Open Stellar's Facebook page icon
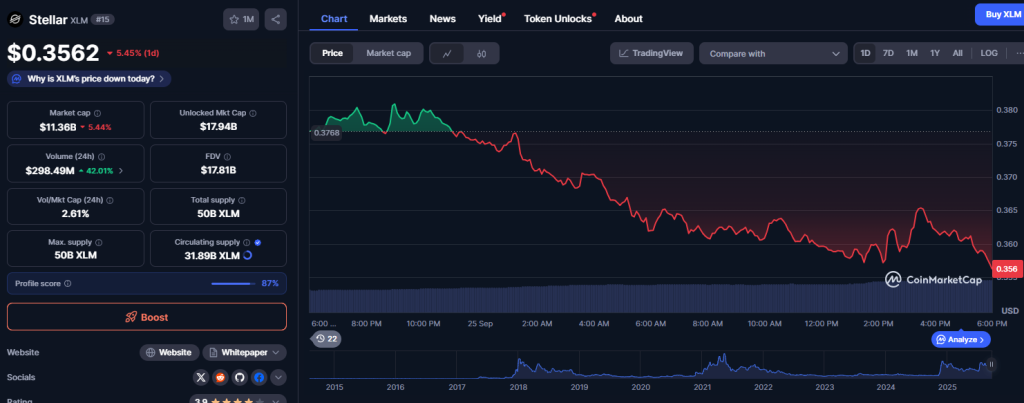Image resolution: width=1024 pixels, height=403 pixels. (x=259, y=378)
